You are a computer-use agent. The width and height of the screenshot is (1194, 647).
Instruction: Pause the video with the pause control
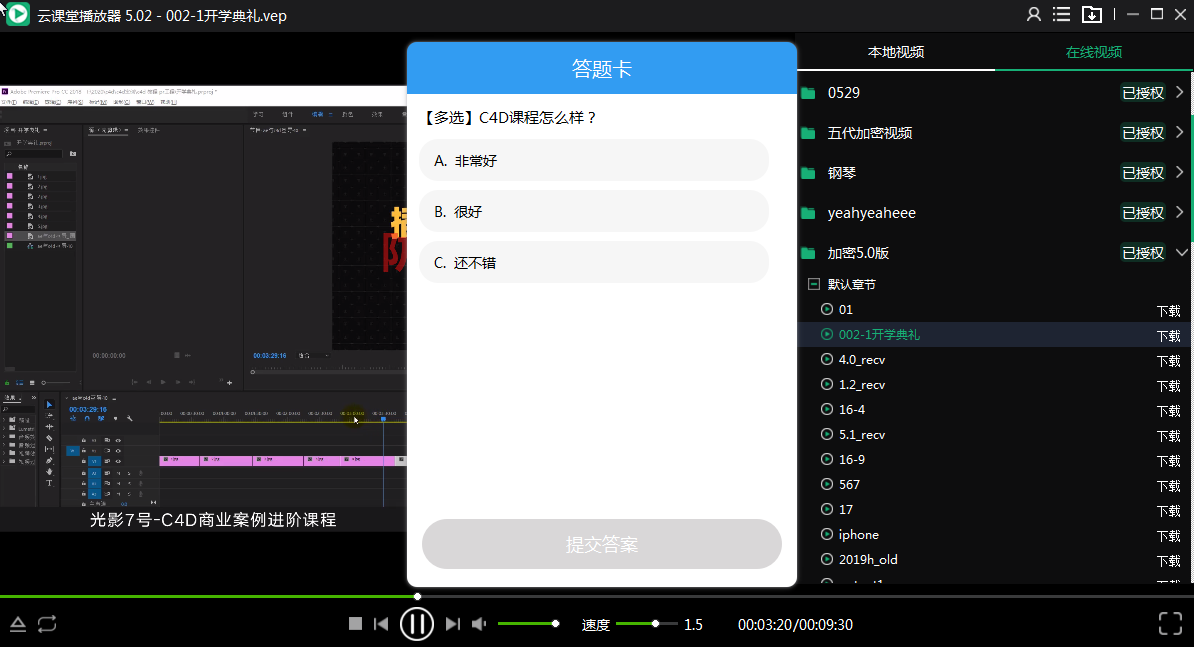pos(417,623)
